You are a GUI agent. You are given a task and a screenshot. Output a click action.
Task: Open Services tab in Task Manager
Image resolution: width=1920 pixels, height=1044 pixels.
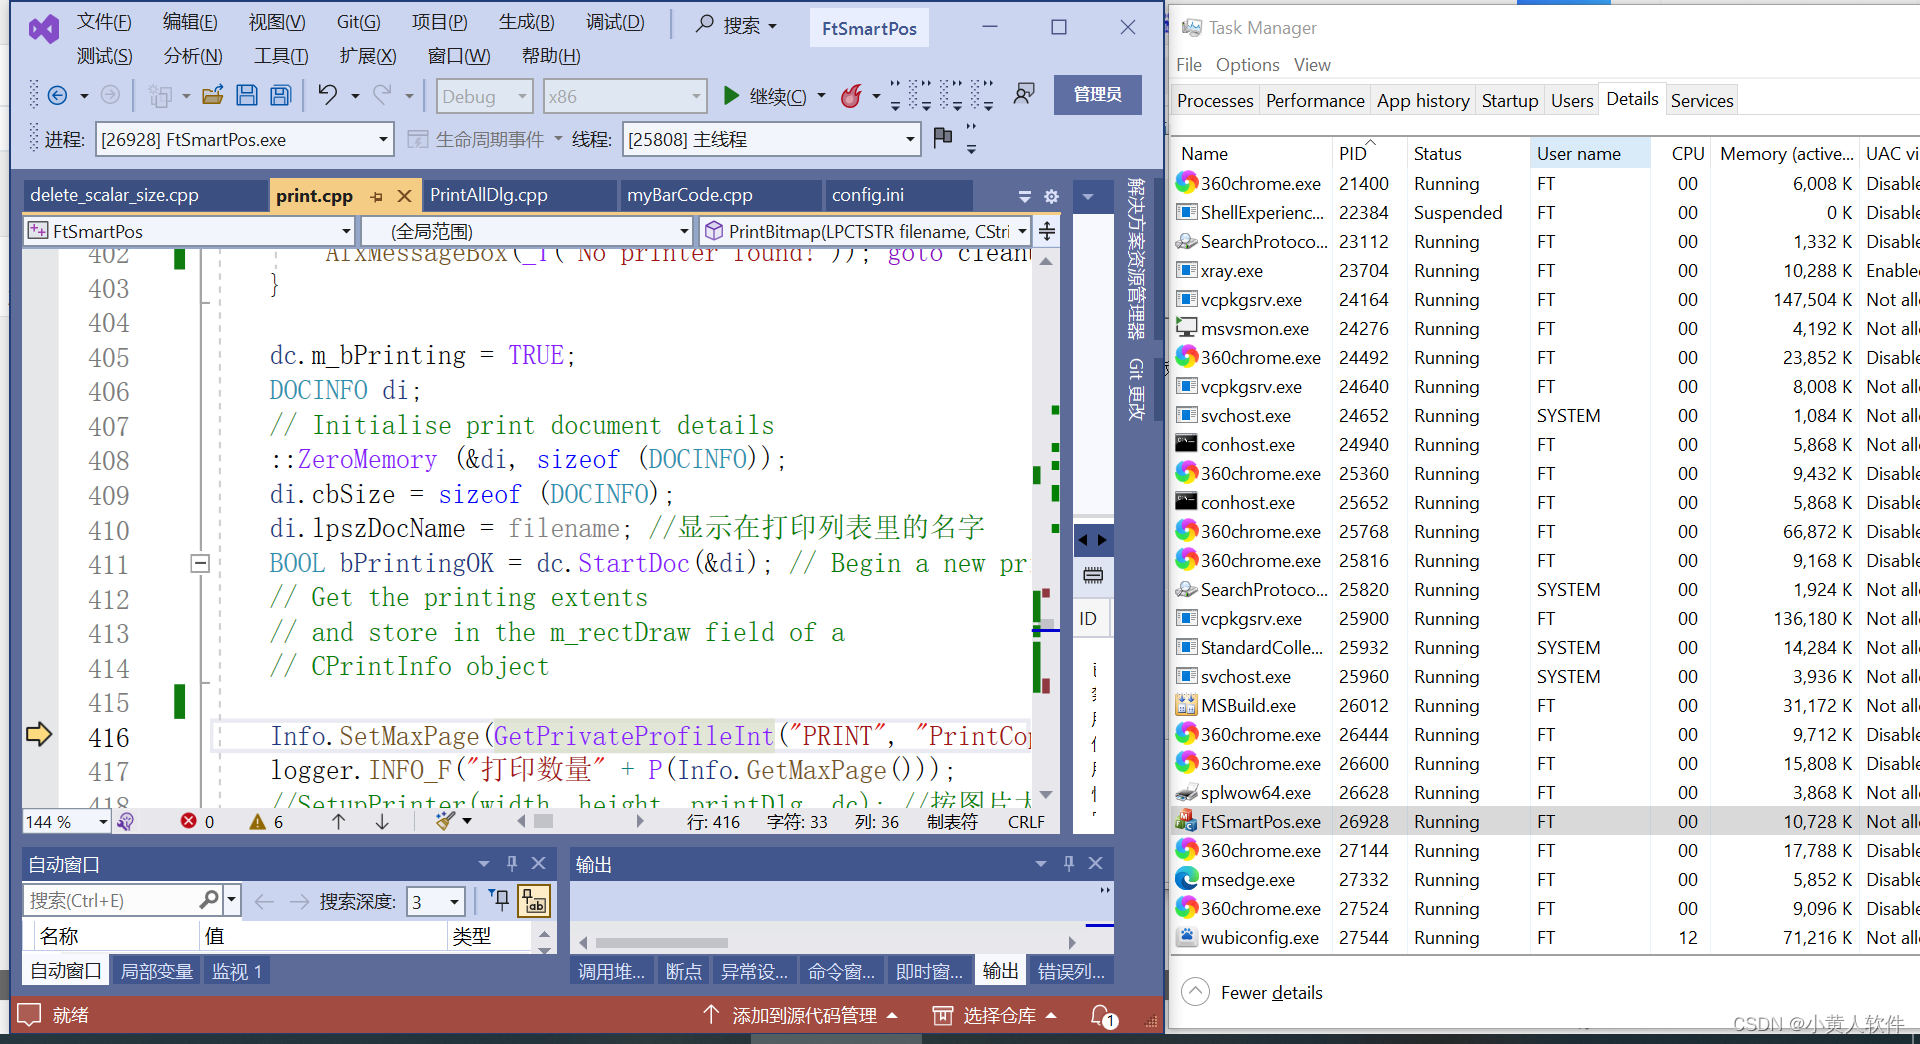(x=1701, y=100)
